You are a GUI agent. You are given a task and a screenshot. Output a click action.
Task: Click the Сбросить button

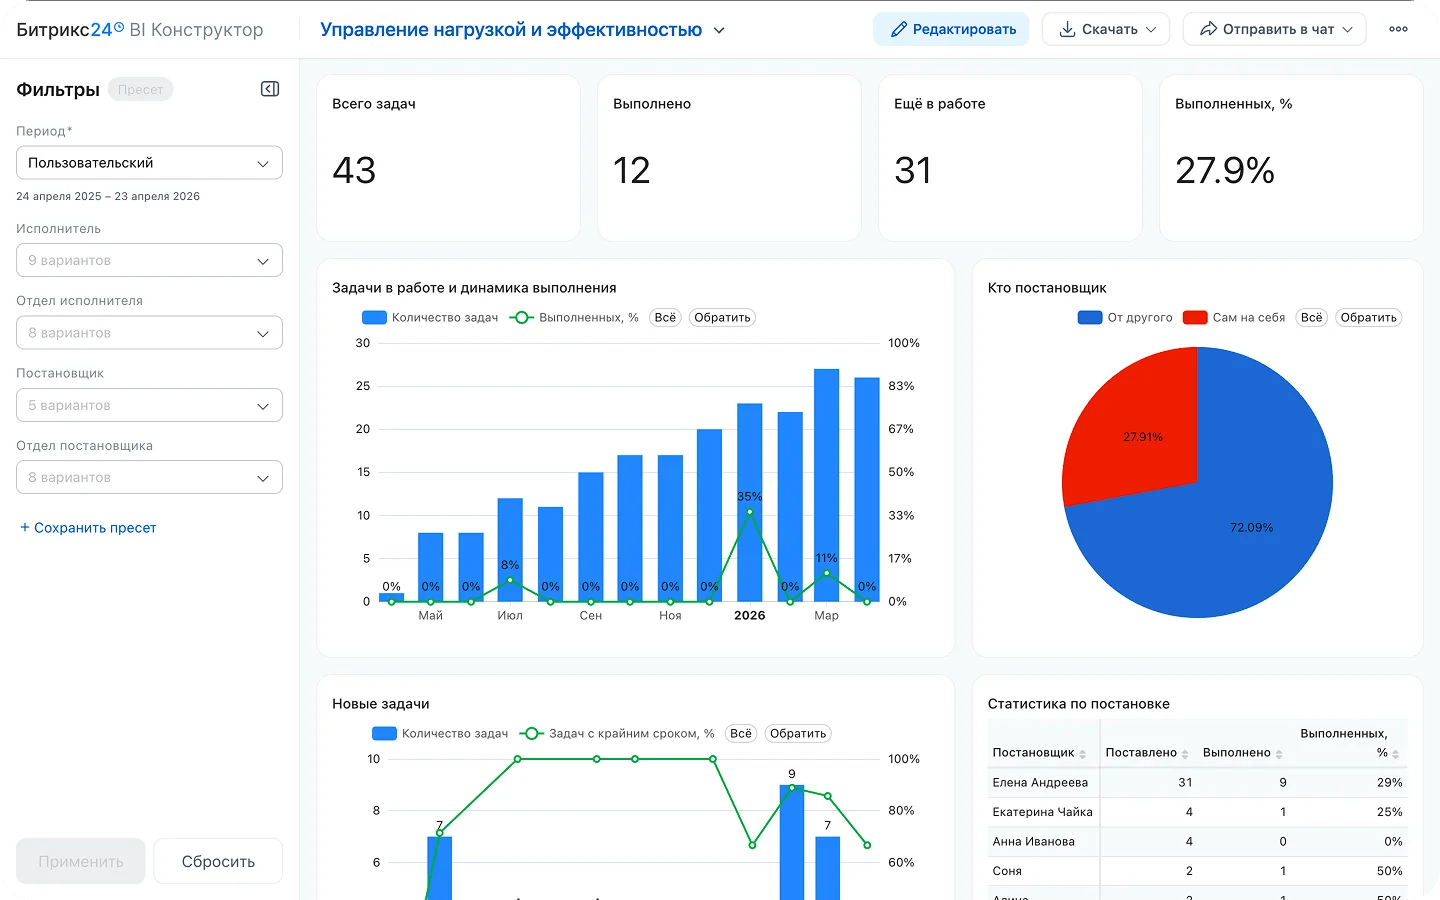tap(218, 861)
